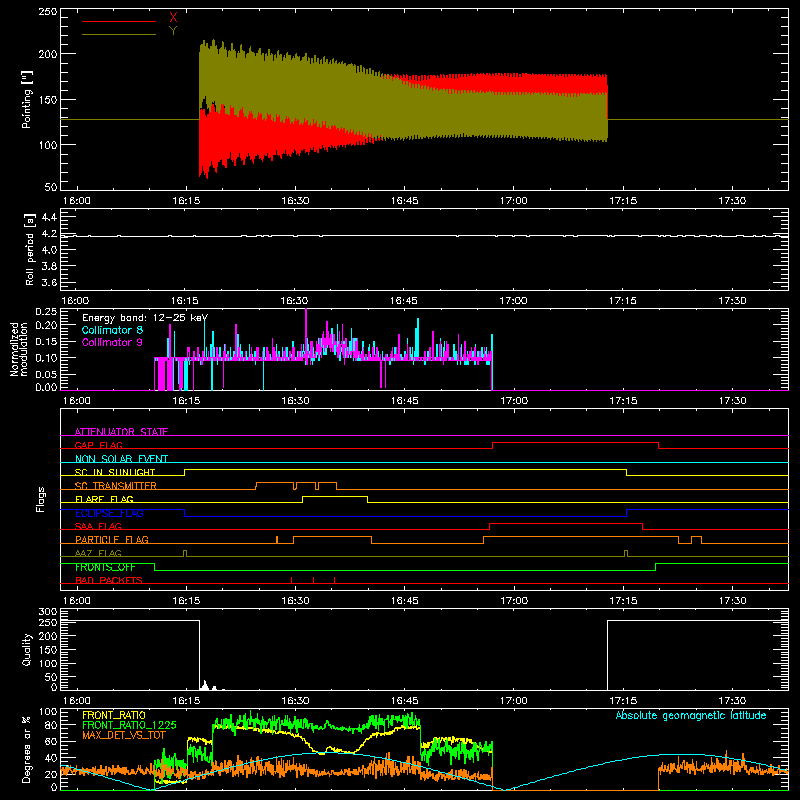This screenshot has height=800, width=800.
Task: Click the green FRONT_RATIO_1225 legend text
Action: 129,725
